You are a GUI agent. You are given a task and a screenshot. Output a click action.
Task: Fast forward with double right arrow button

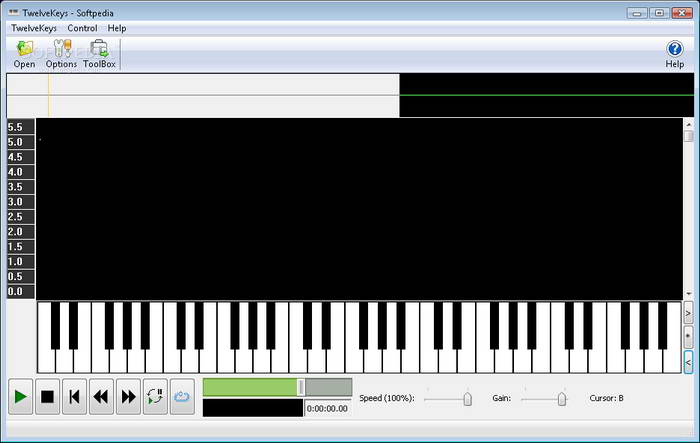pos(128,397)
